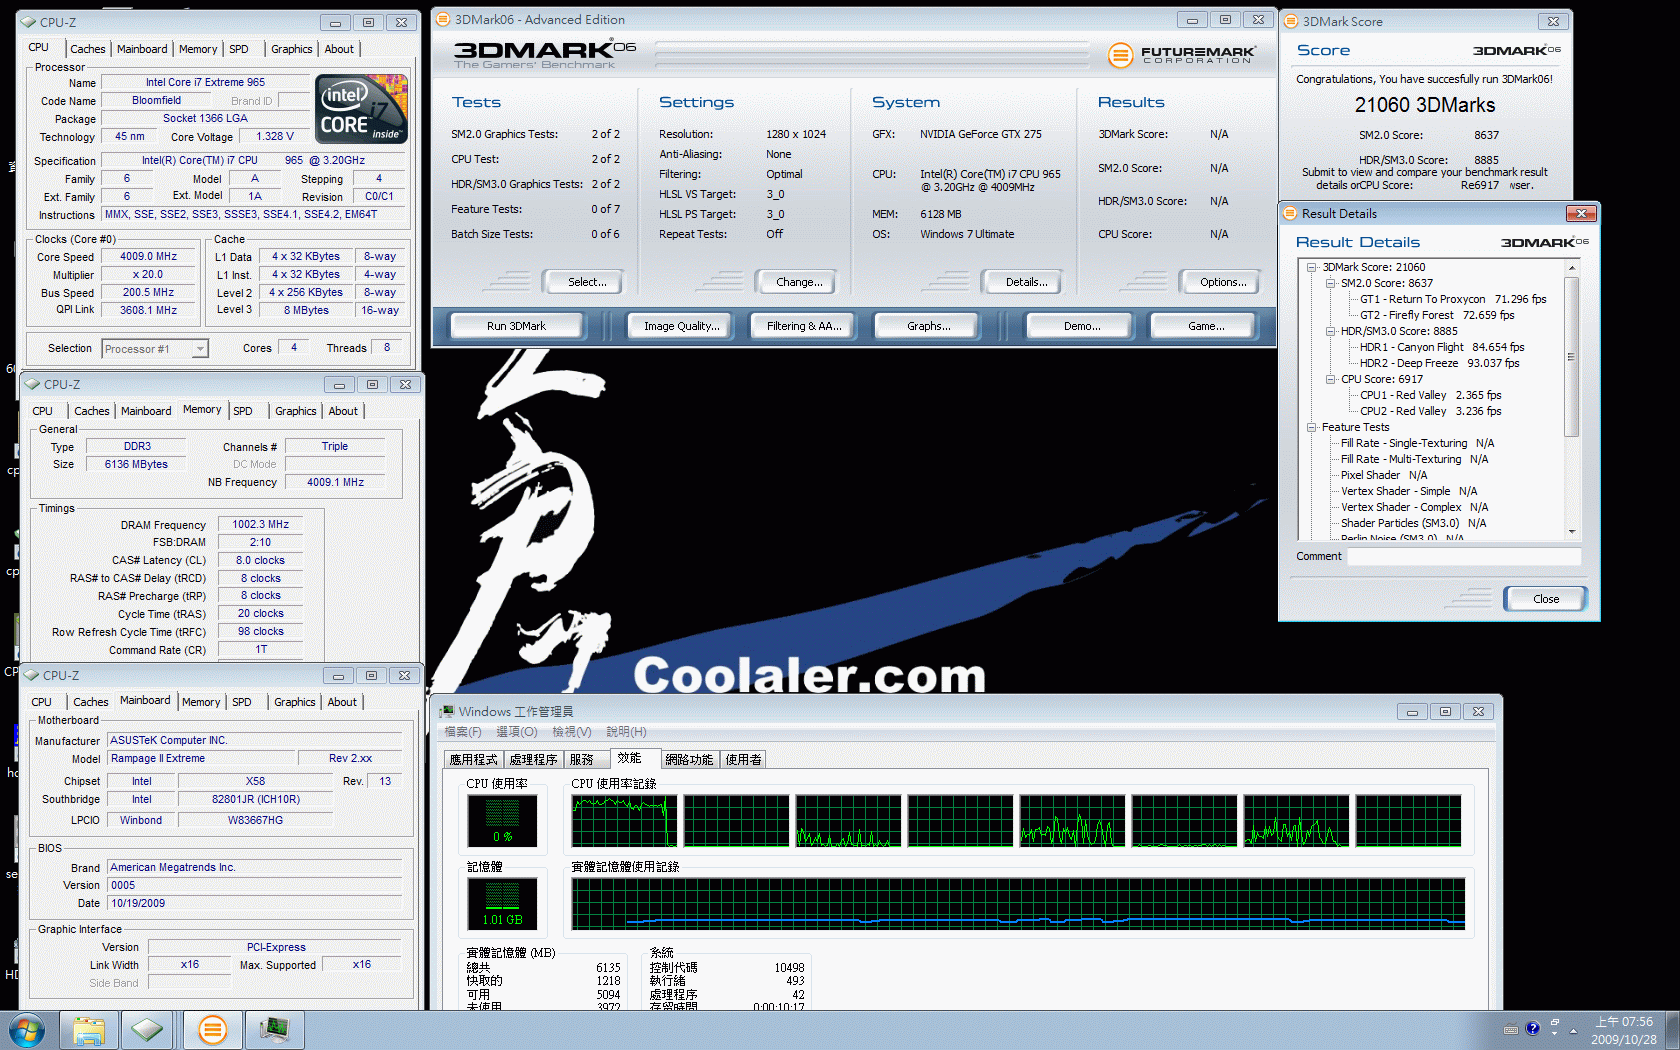Click the Memory CPU-Z window title icon
This screenshot has width=1680, height=1050.
(32, 384)
